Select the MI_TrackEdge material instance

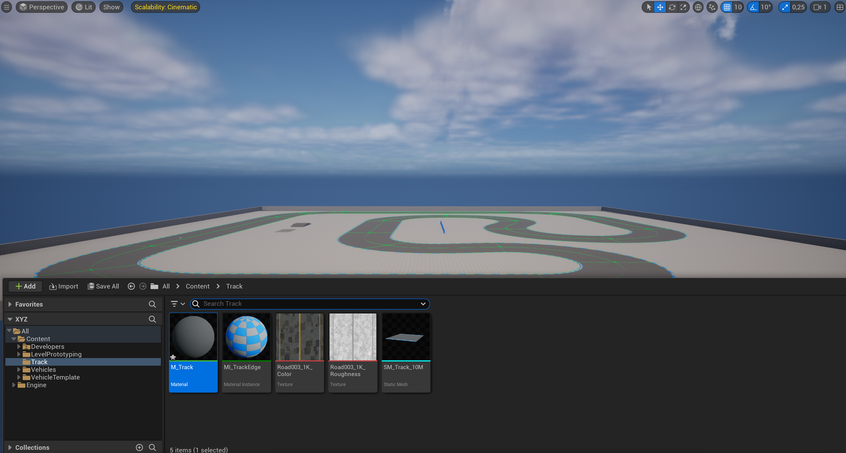(246, 353)
